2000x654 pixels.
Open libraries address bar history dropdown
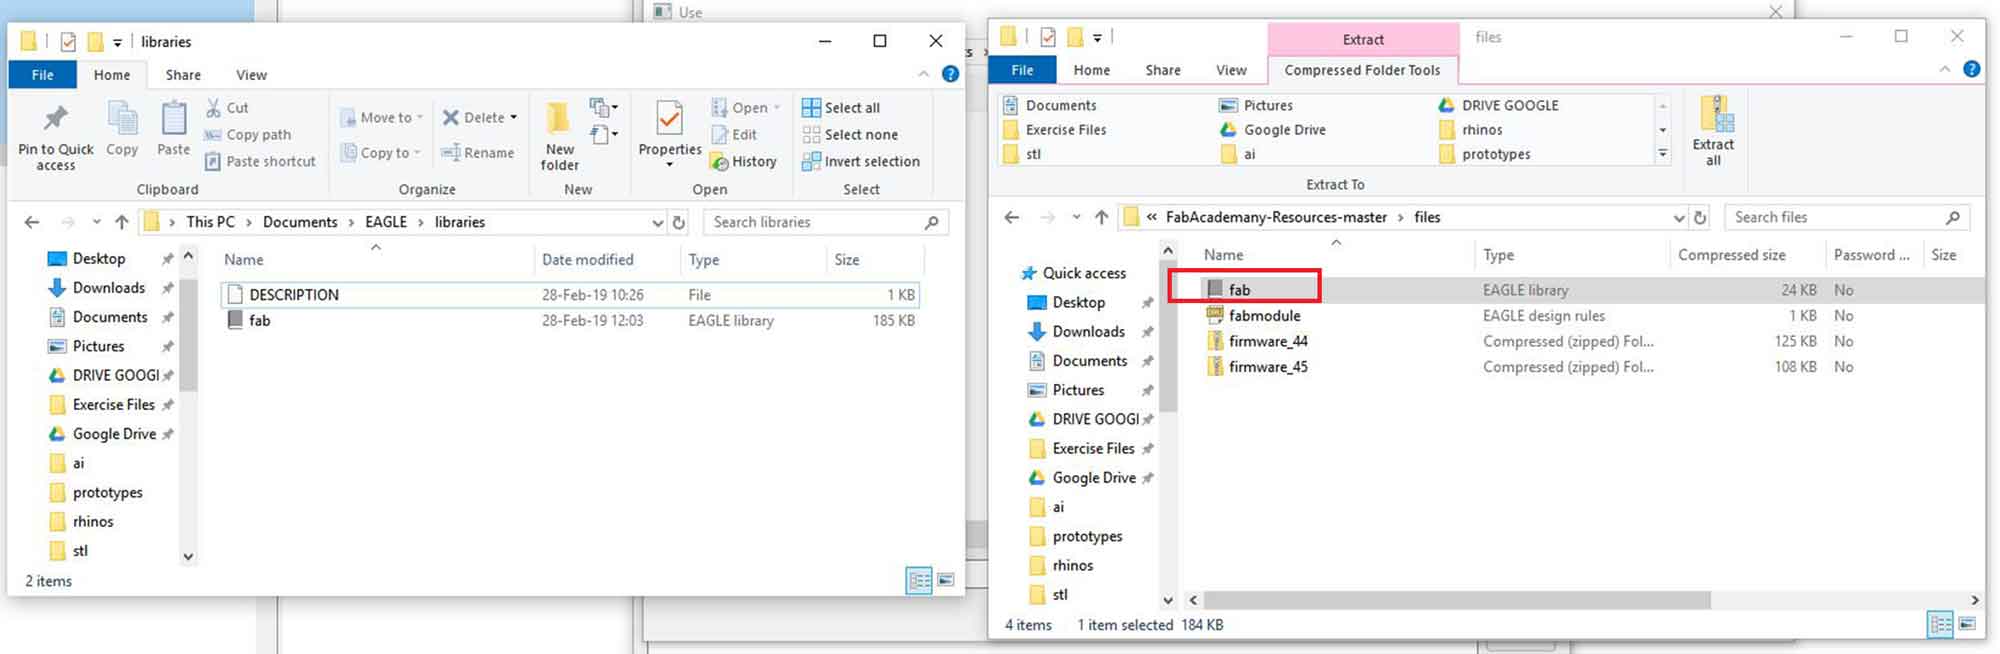click(657, 222)
